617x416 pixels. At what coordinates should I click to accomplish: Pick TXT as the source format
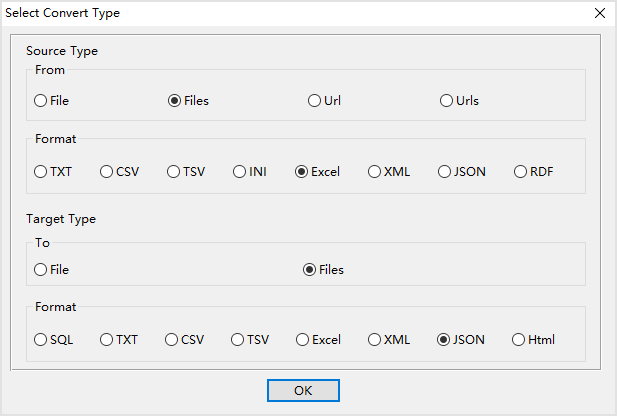click(x=41, y=172)
